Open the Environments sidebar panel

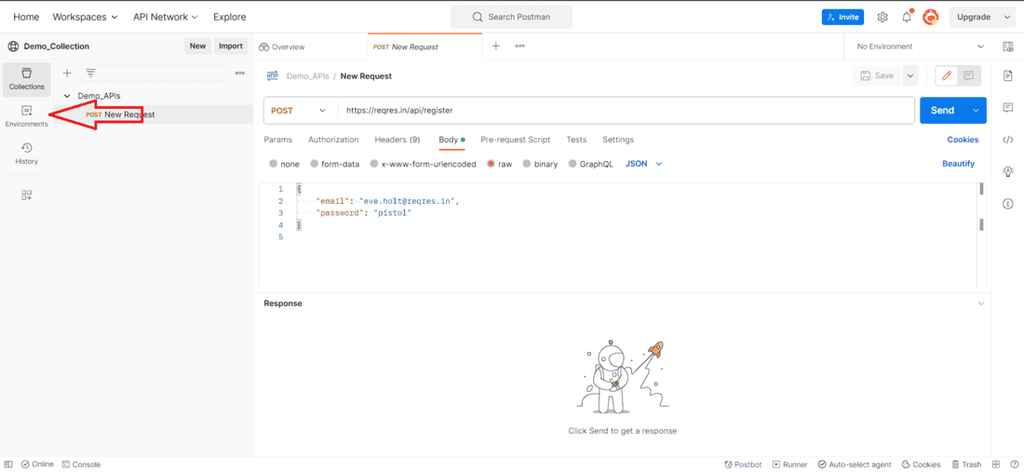(x=26, y=116)
